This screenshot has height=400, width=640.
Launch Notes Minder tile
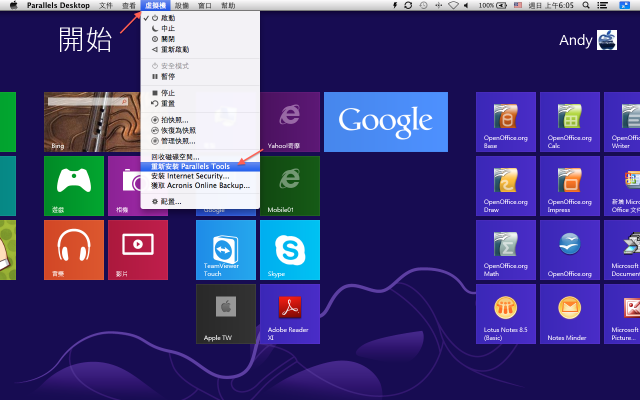(x=570, y=314)
